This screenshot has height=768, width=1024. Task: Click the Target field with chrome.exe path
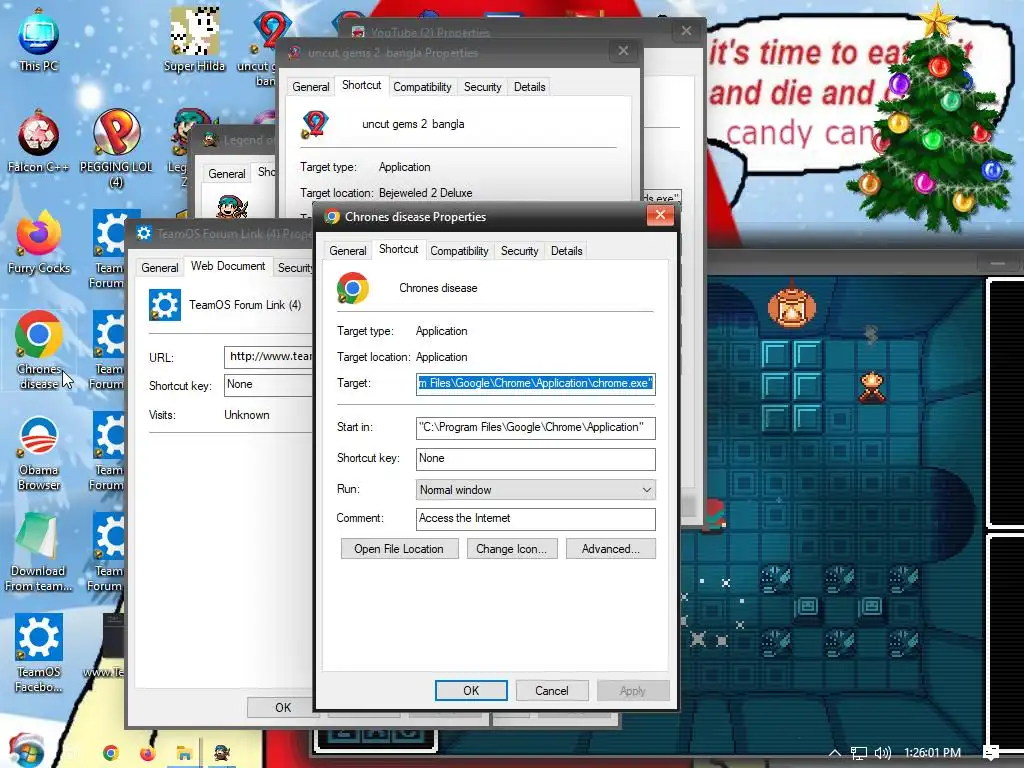(536, 383)
